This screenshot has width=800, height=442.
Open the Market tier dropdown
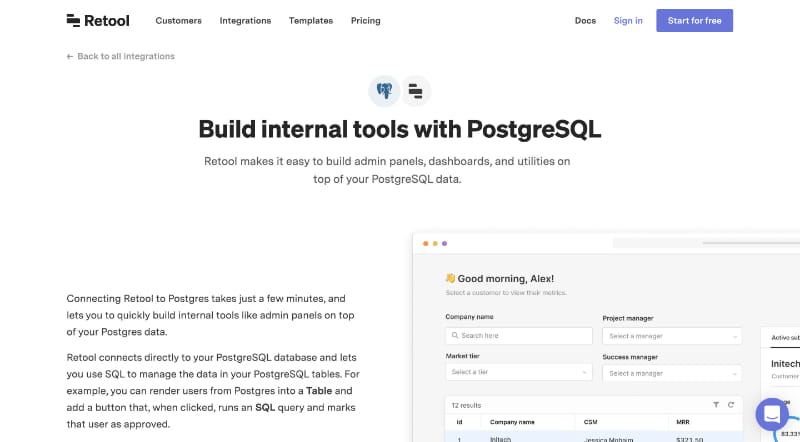coord(519,372)
